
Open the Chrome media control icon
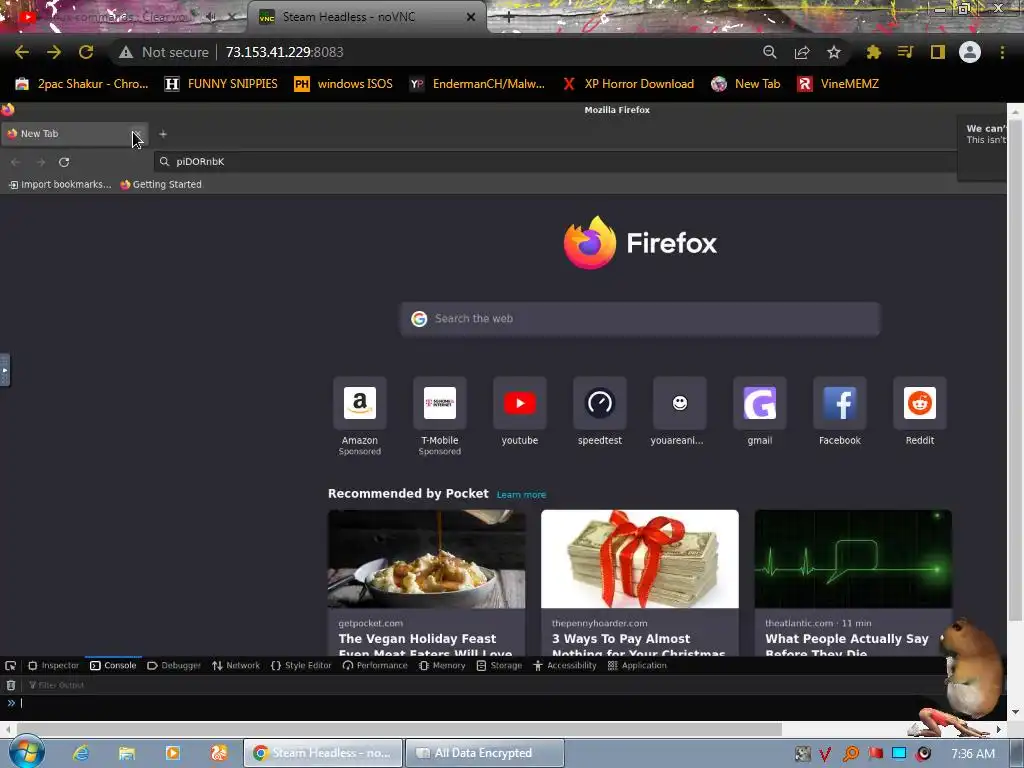point(905,52)
